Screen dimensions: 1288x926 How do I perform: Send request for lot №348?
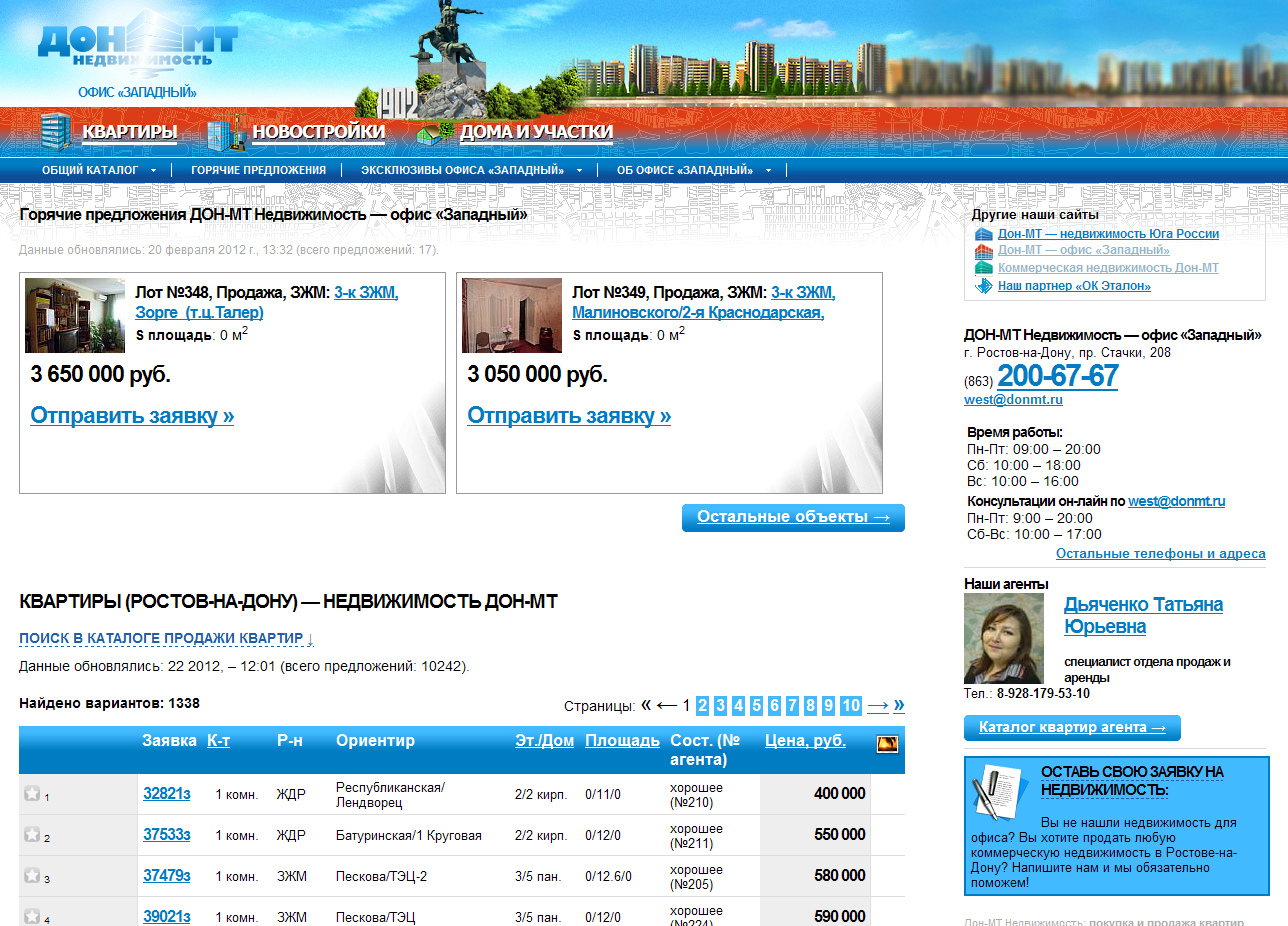(x=132, y=415)
